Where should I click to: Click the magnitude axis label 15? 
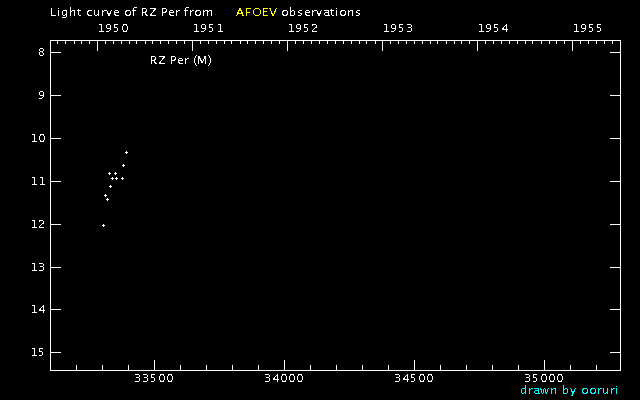pos(38,352)
